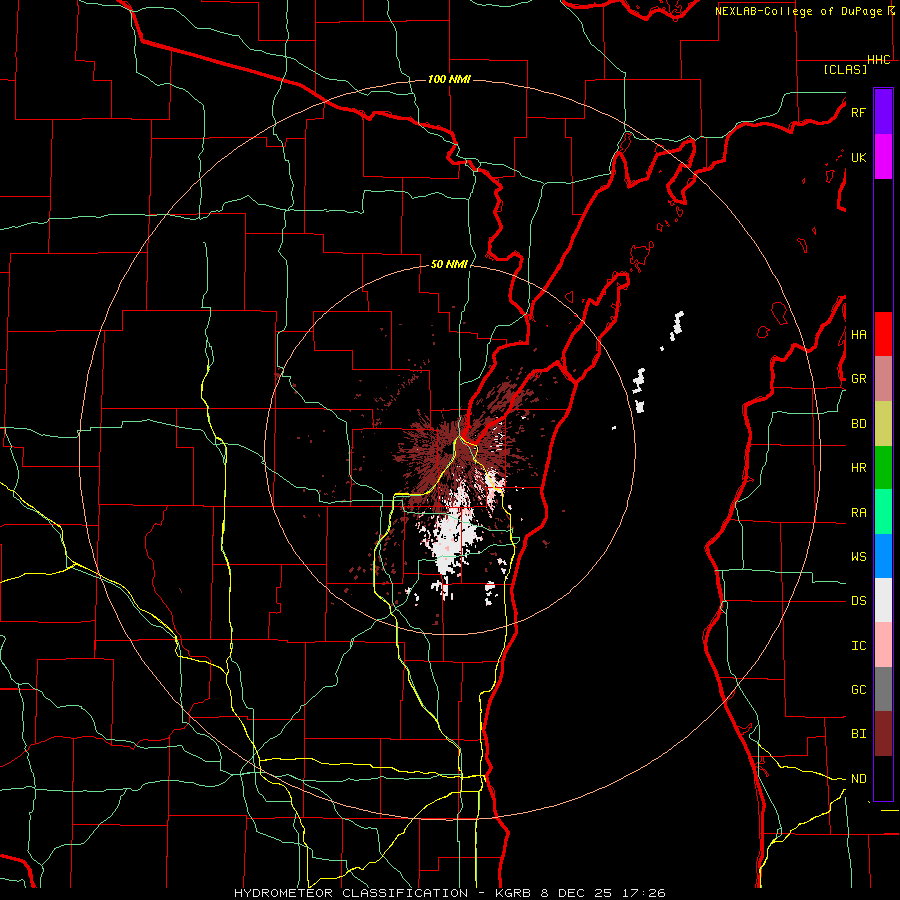Click the DS white legend swatch
The width and height of the screenshot is (900, 900).
pos(883,601)
